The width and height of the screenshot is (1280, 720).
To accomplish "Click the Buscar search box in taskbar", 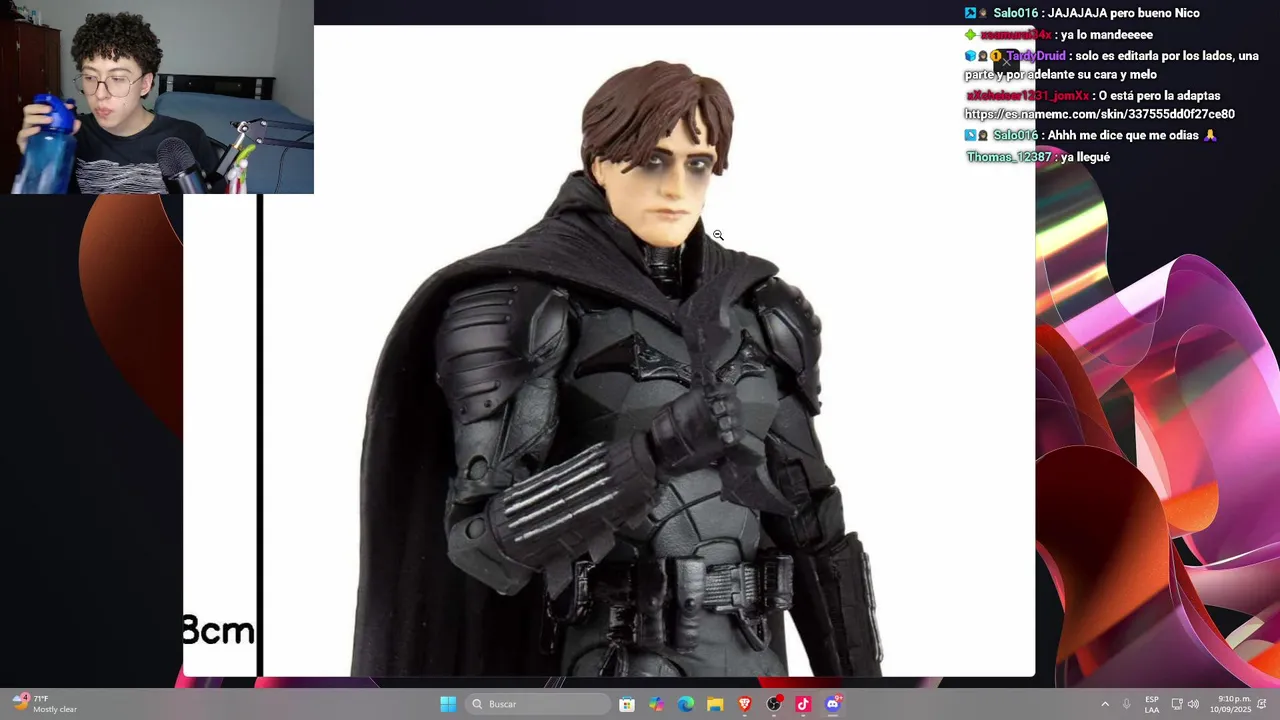I will tap(539, 704).
